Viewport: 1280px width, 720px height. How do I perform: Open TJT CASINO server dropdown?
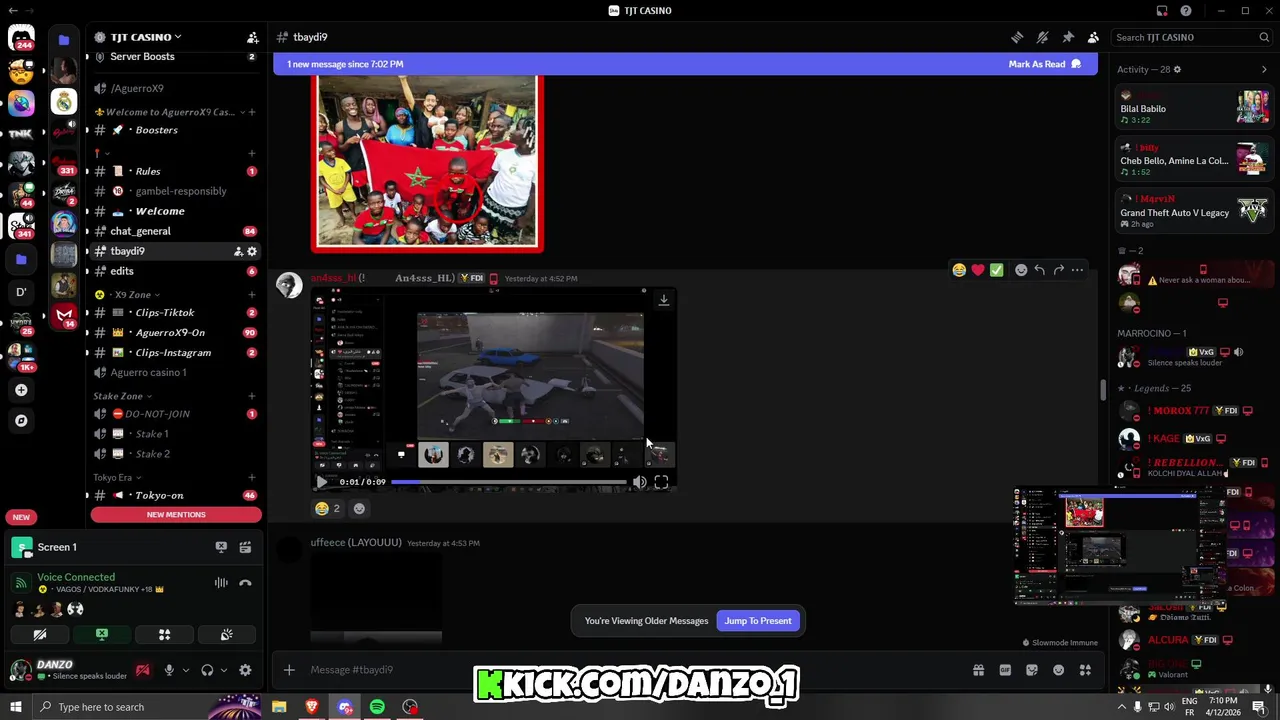click(x=146, y=37)
